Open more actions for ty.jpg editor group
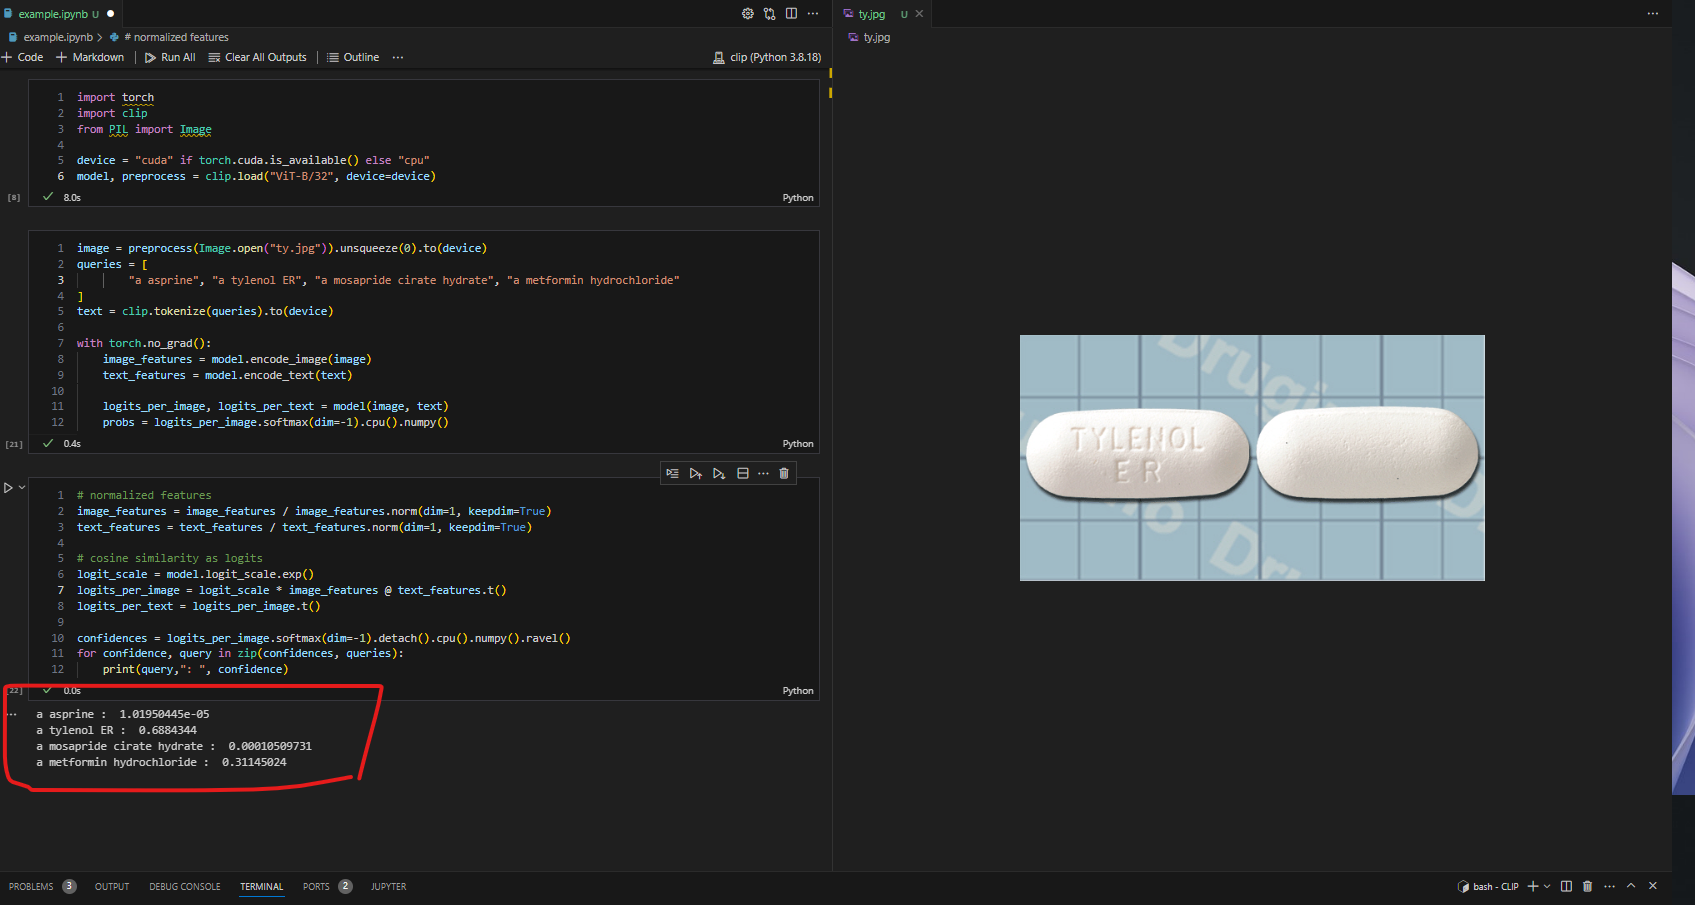This screenshot has width=1695, height=905. coord(1653,14)
